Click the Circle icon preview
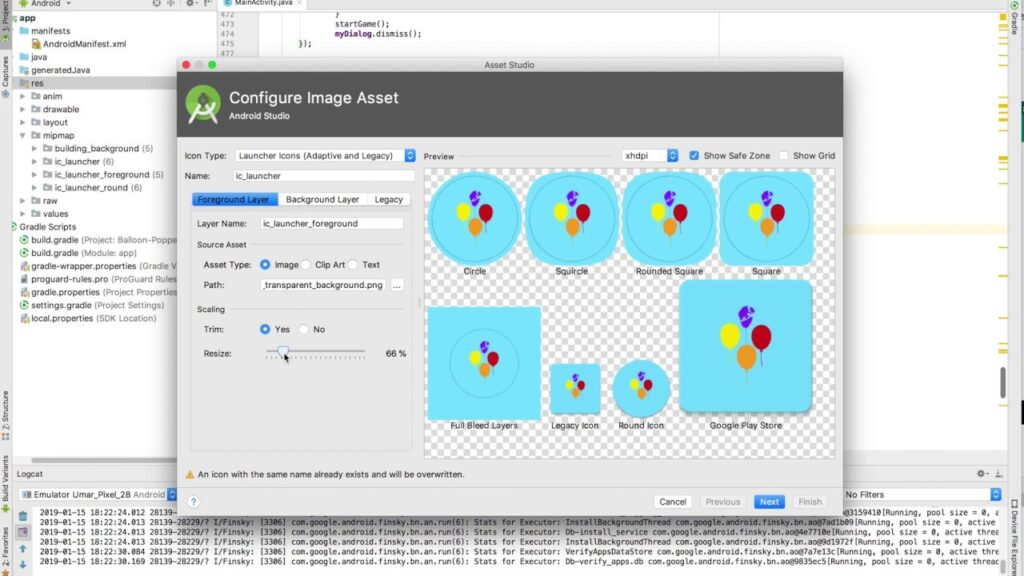This screenshot has height=576, width=1024. pyautogui.click(x=474, y=218)
